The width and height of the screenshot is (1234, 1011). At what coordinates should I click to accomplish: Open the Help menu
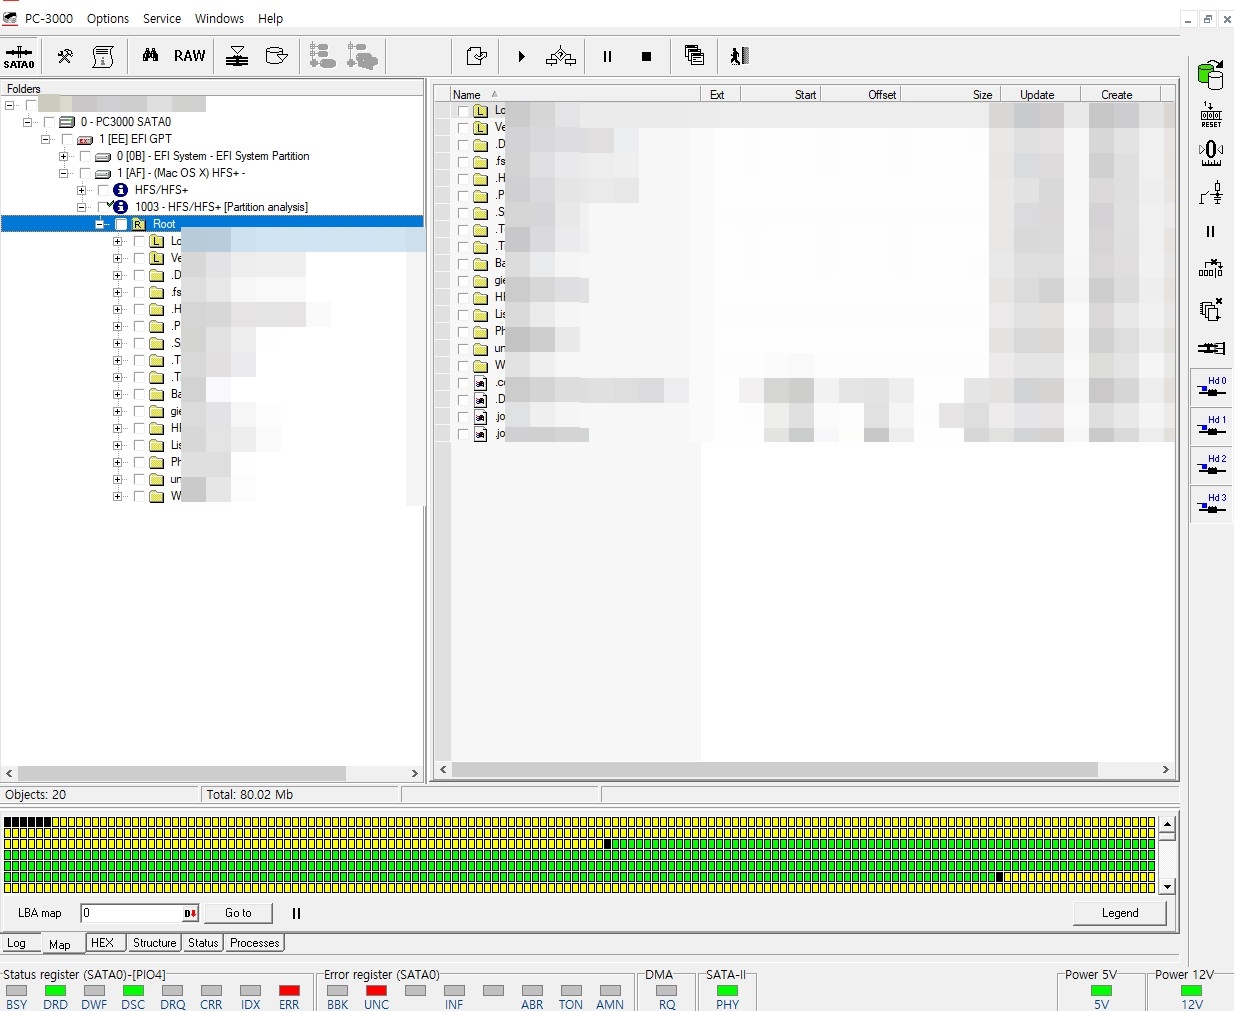270,19
